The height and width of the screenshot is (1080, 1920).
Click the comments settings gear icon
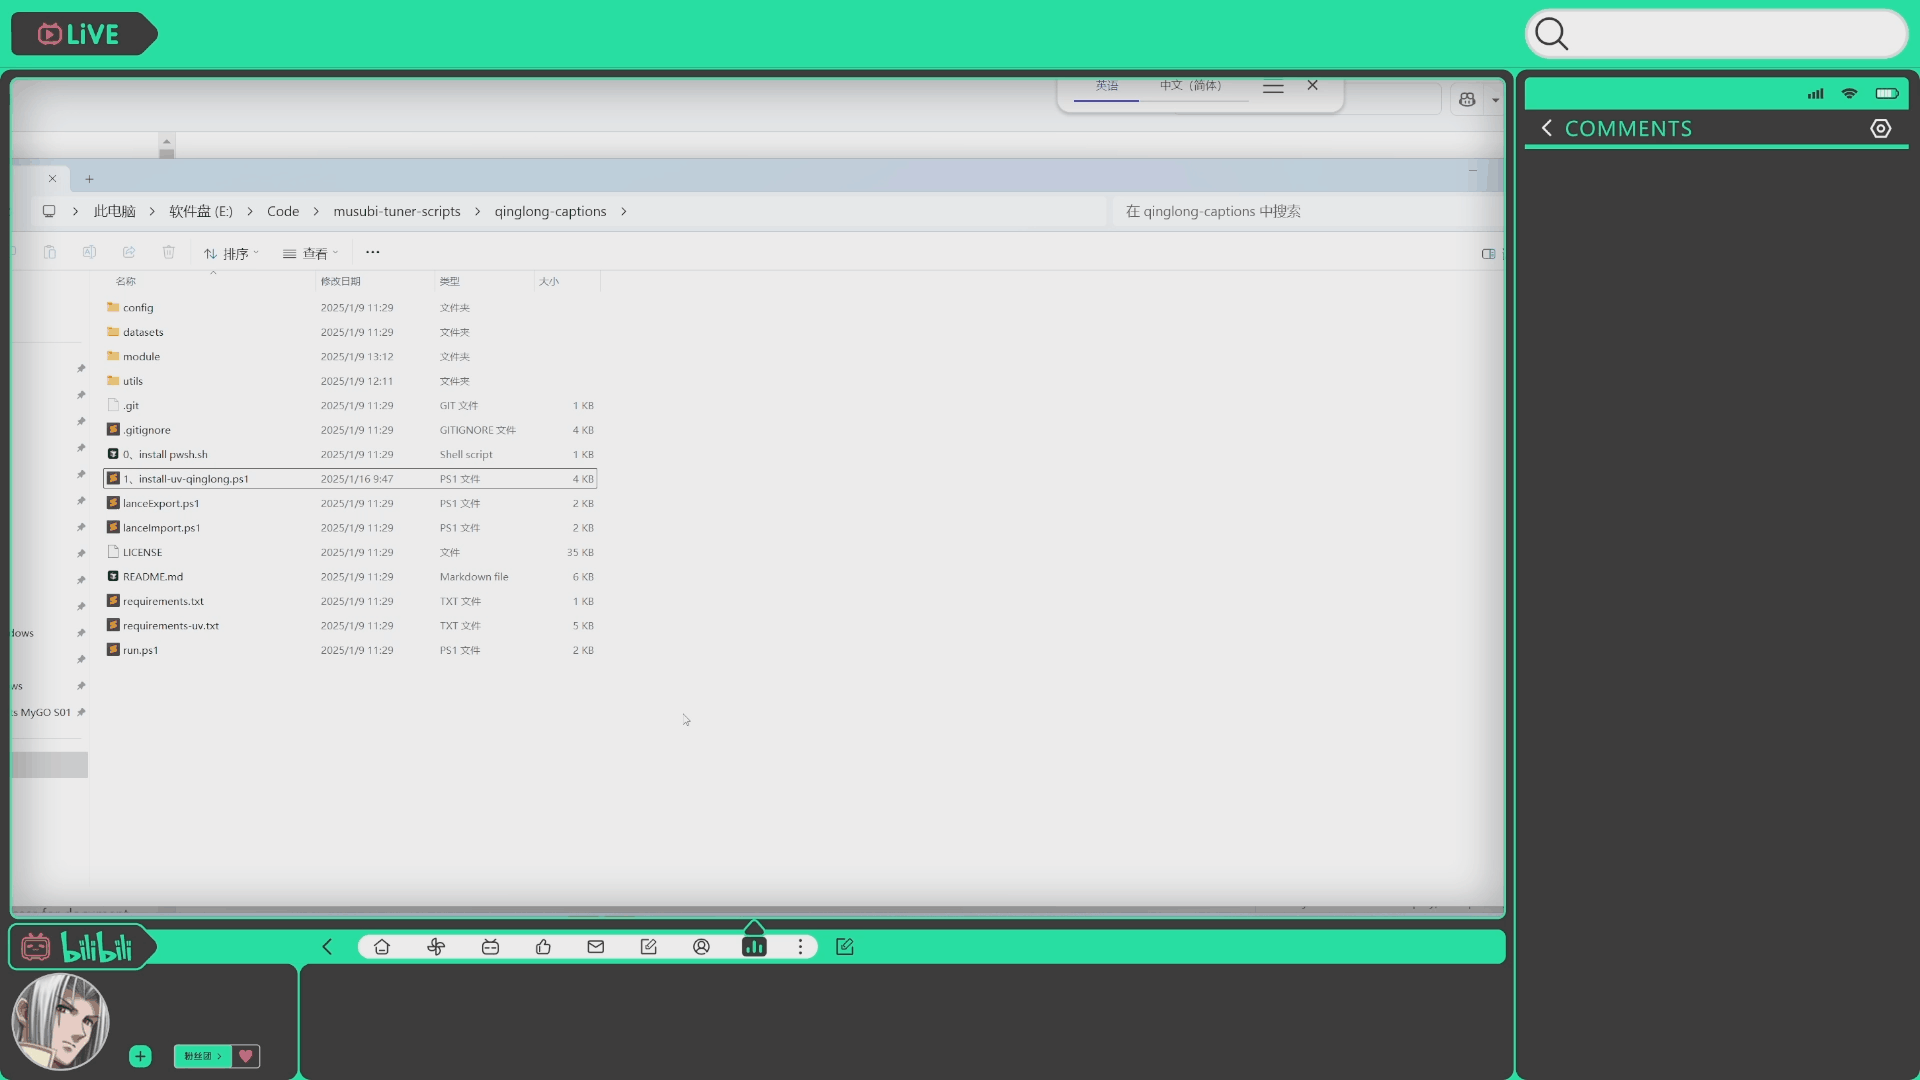pos(1881,129)
